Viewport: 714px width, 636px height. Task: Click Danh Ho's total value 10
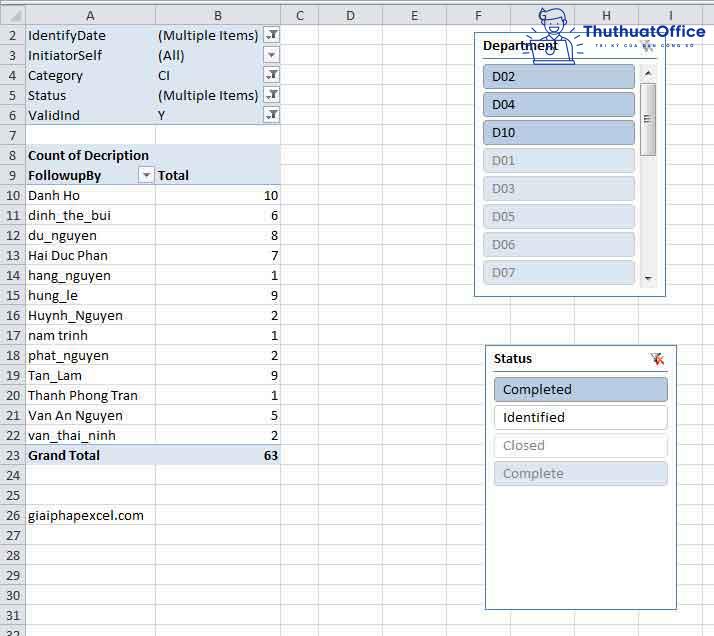[x=218, y=195]
